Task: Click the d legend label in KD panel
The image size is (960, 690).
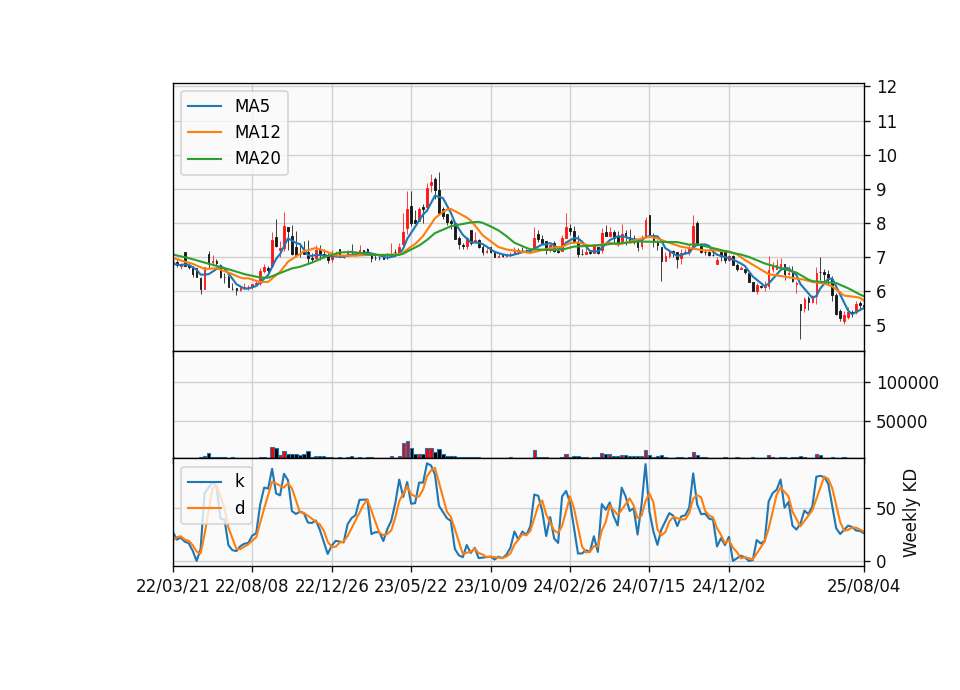Action: [x=240, y=508]
